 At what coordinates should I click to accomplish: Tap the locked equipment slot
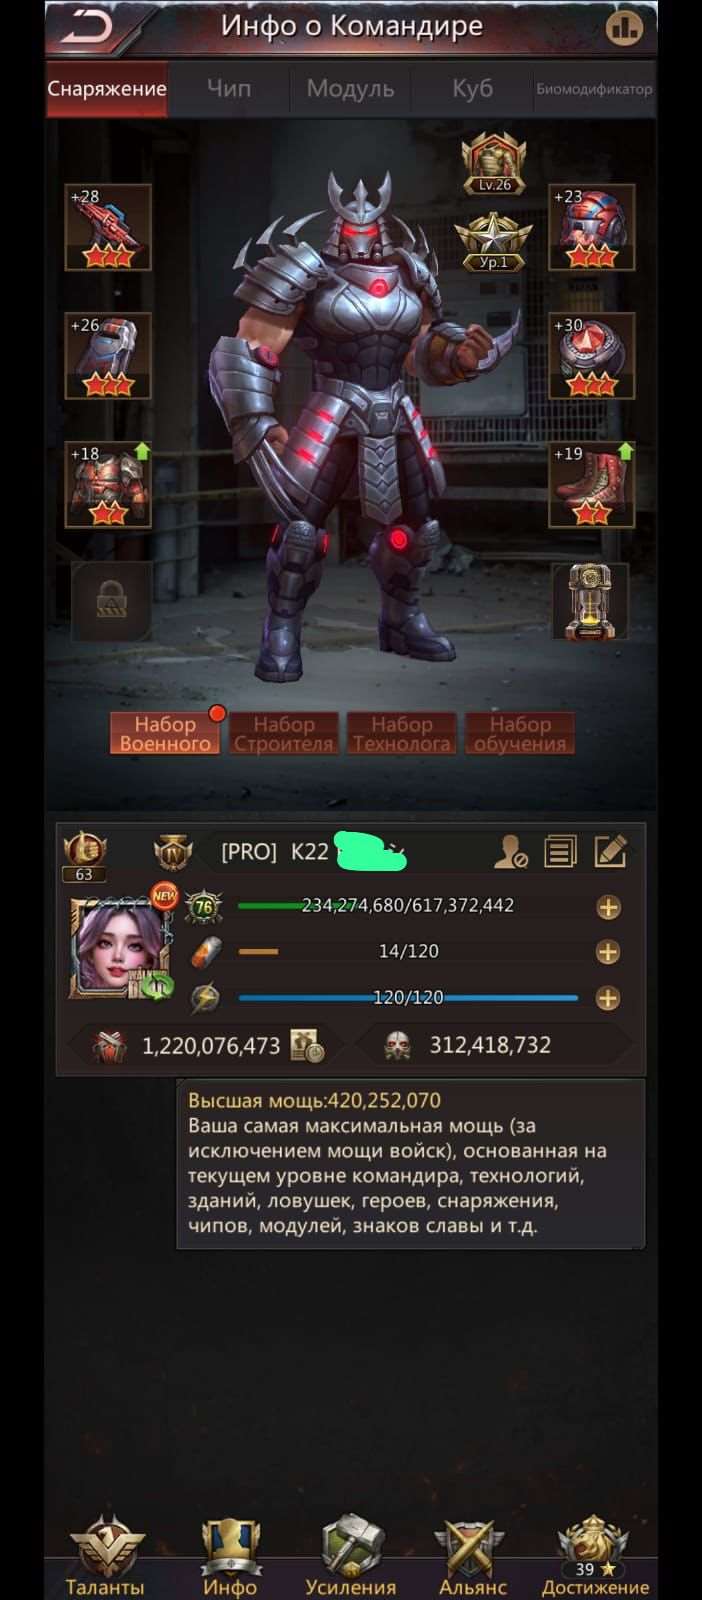[111, 601]
